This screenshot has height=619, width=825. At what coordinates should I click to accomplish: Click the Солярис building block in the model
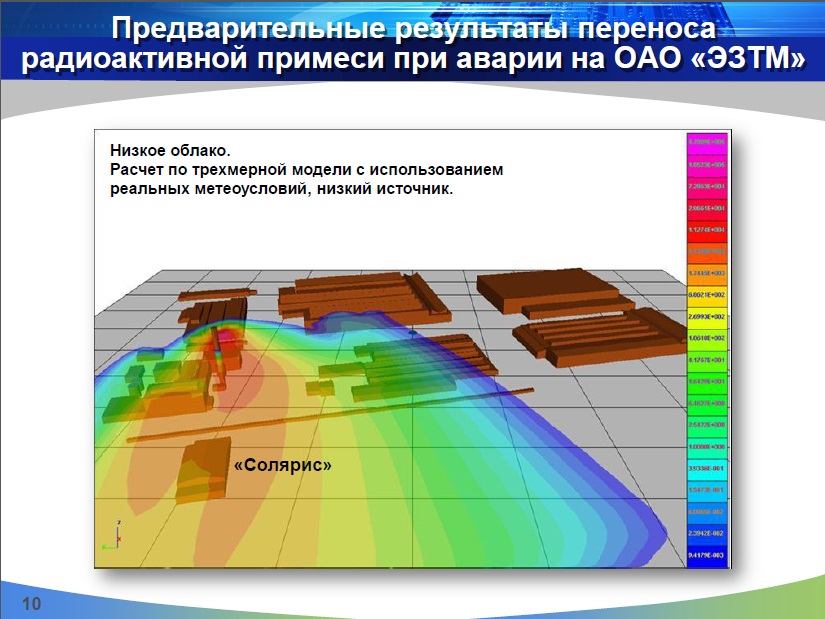tap(203, 470)
